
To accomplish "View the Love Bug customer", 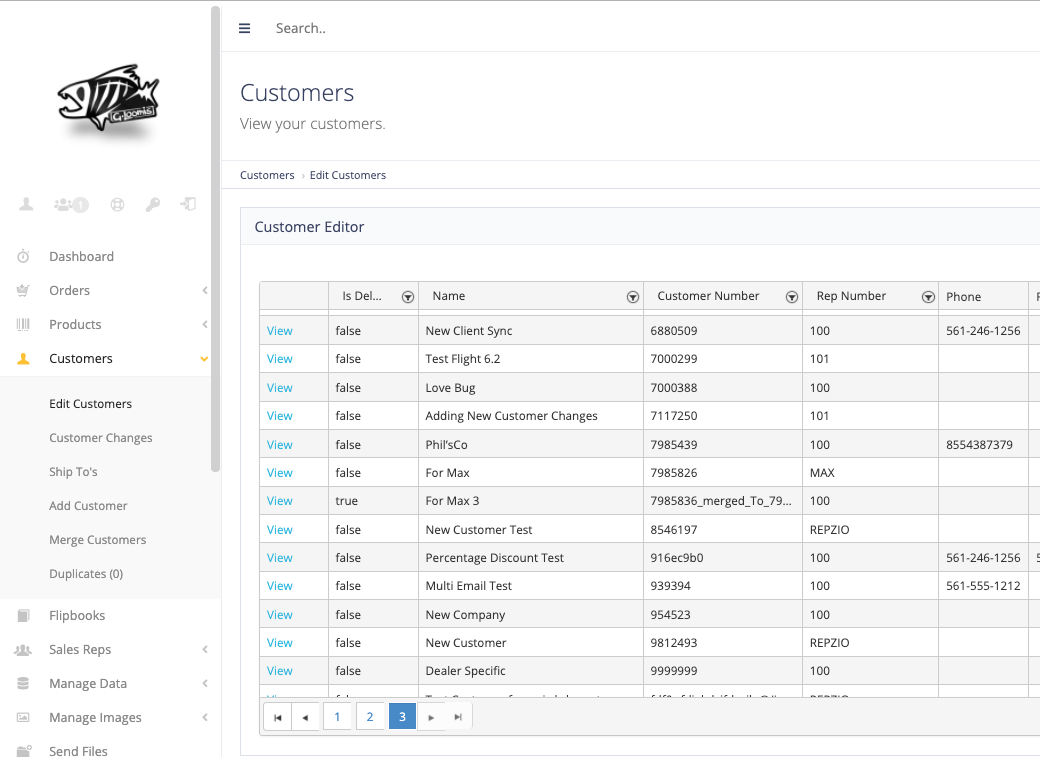I will (x=279, y=388).
